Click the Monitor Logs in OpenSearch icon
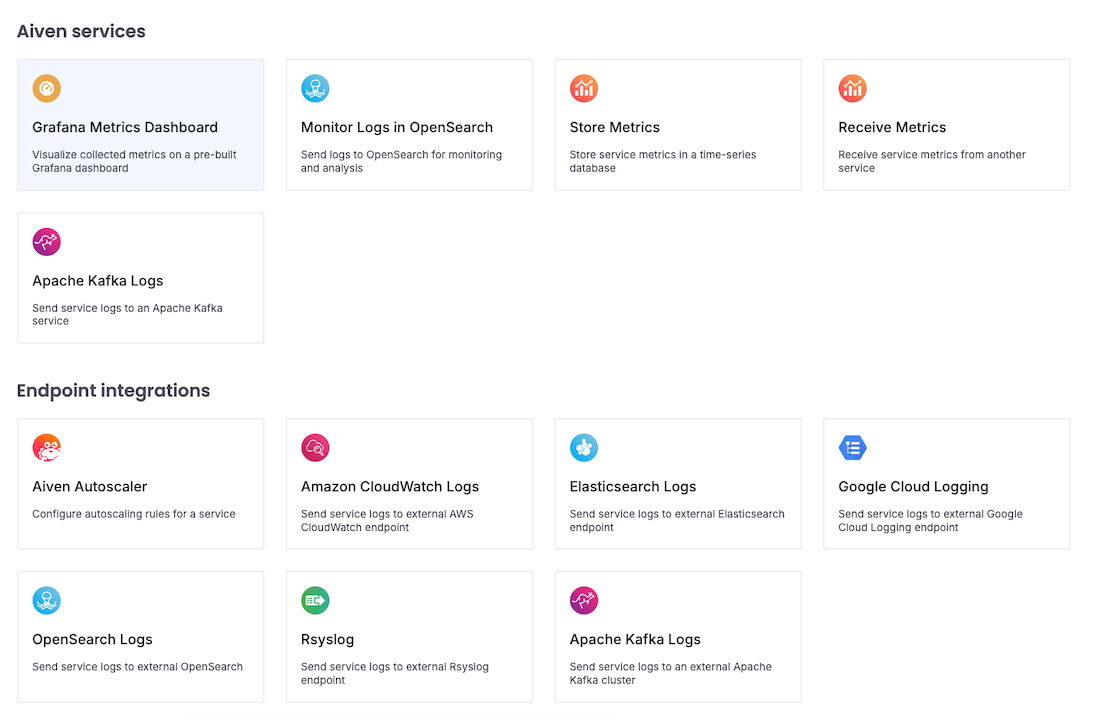The width and height of the screenshot is (1113, 720). (315, 88)
